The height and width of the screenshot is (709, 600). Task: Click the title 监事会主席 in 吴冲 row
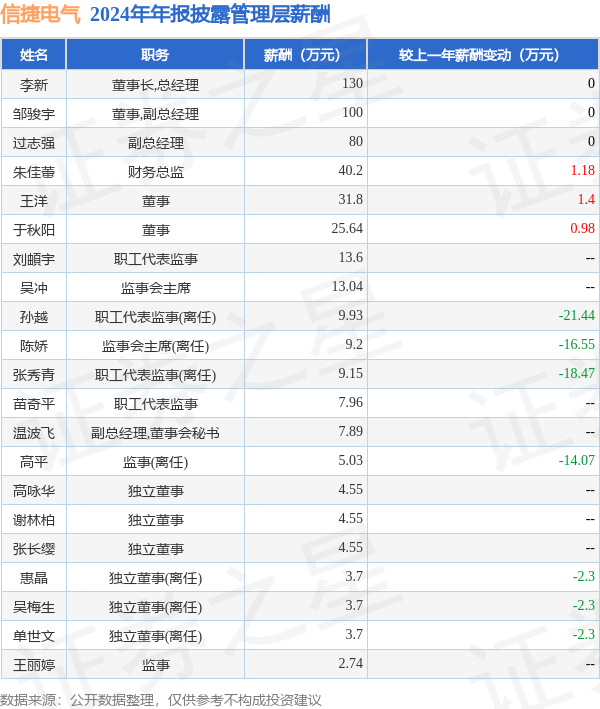155,288
